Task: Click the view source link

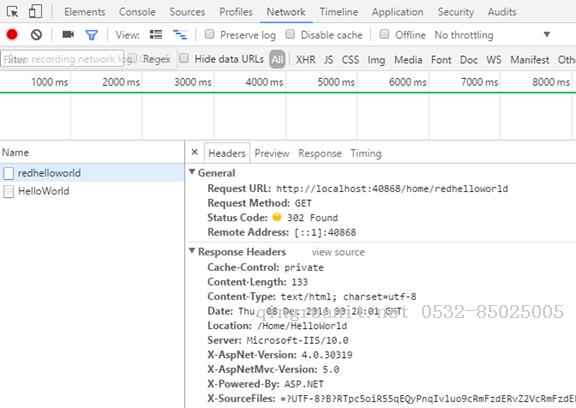Action: point(338,252)
